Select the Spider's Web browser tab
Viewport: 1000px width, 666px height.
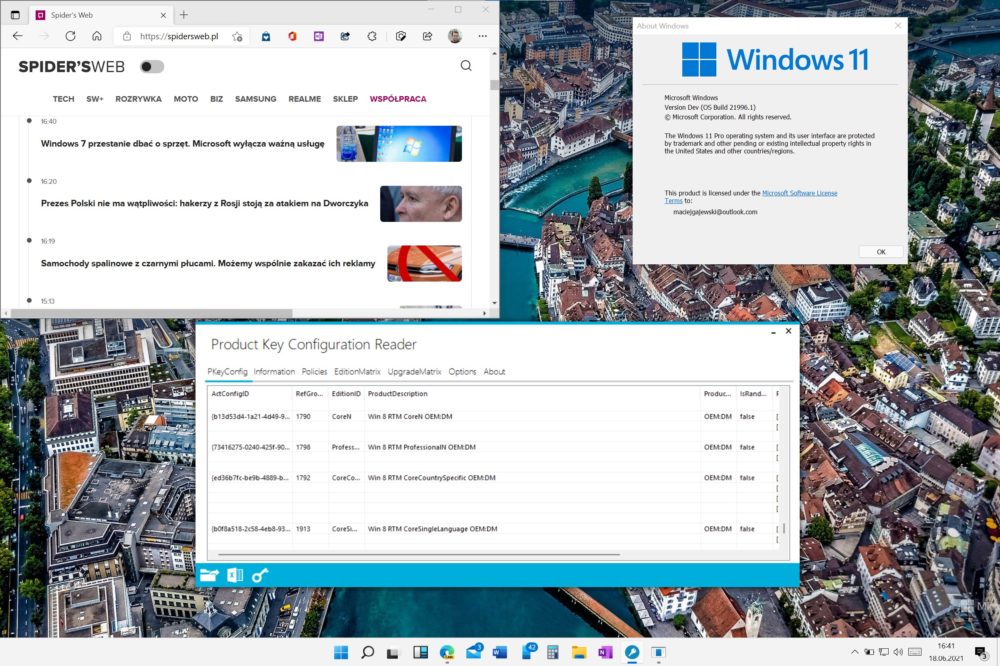pos(101,15)
